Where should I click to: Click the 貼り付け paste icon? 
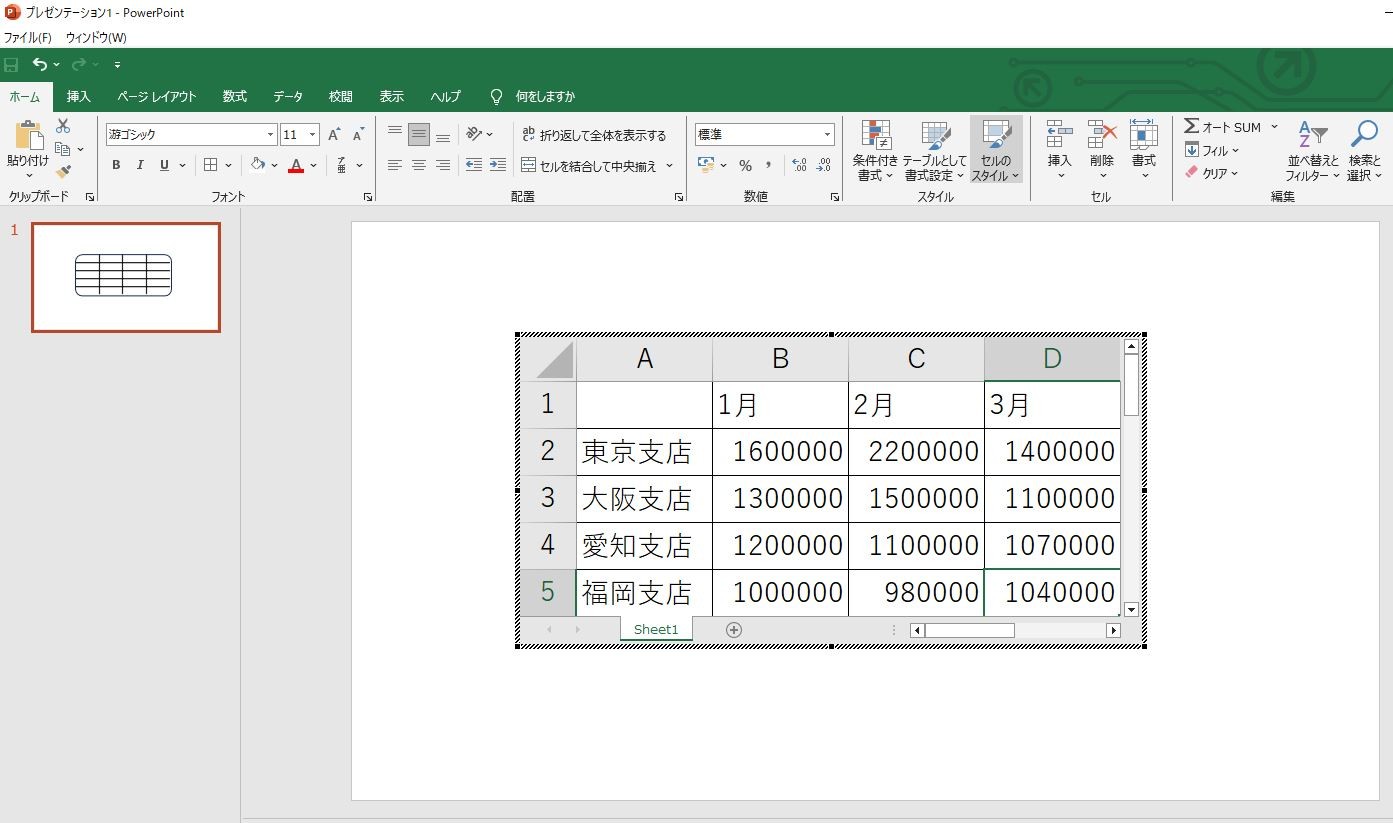click(x=28, y=137)
